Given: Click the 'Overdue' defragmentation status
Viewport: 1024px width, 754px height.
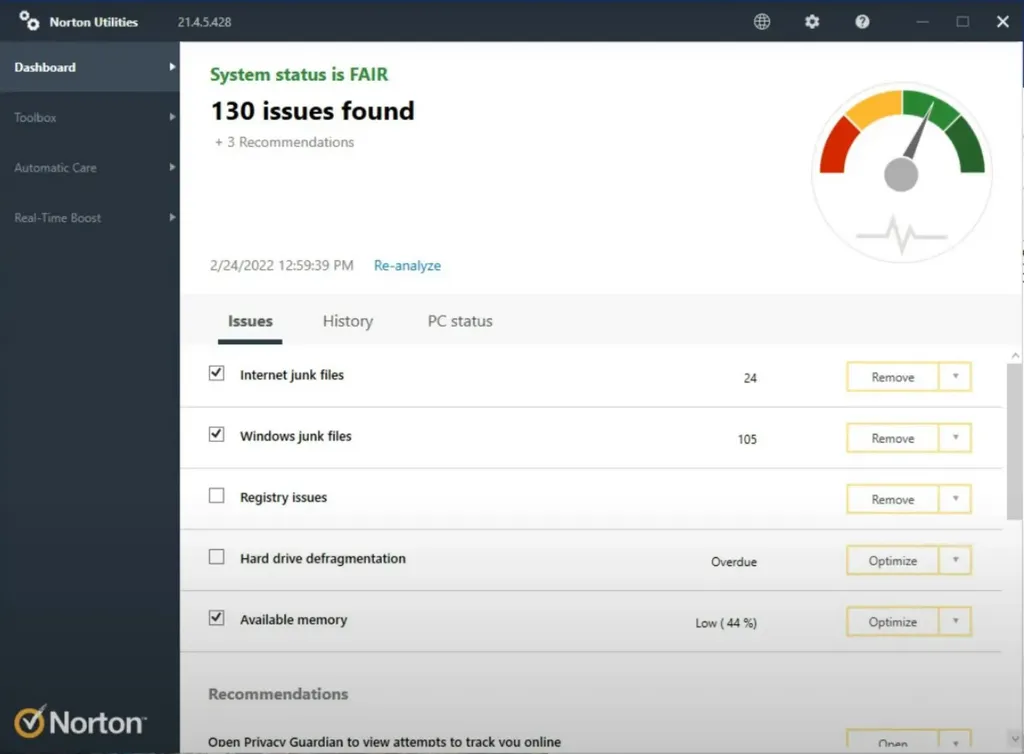Looking at the screenshot, I should pyautogui.click(x=733, y=562).
